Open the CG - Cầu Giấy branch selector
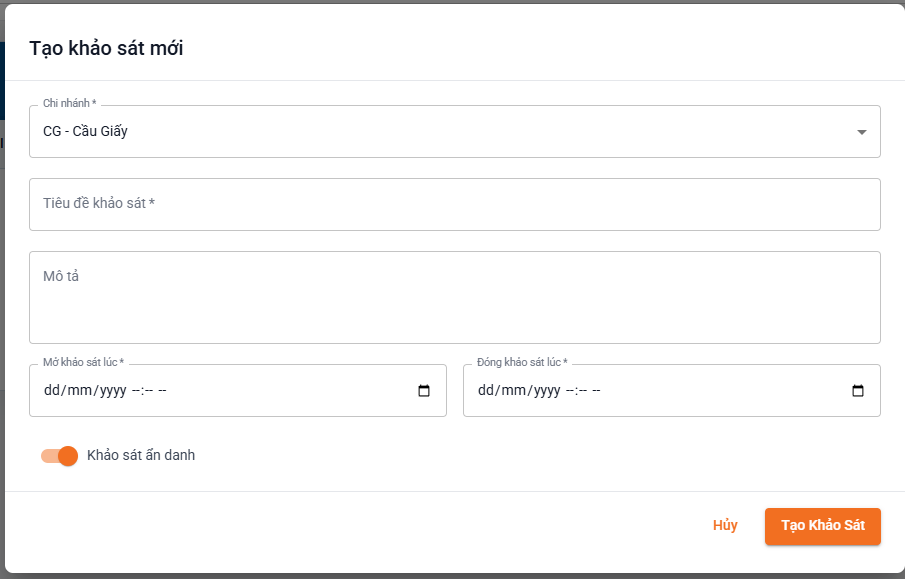The image size is (905, 579). tap(455, 132)
